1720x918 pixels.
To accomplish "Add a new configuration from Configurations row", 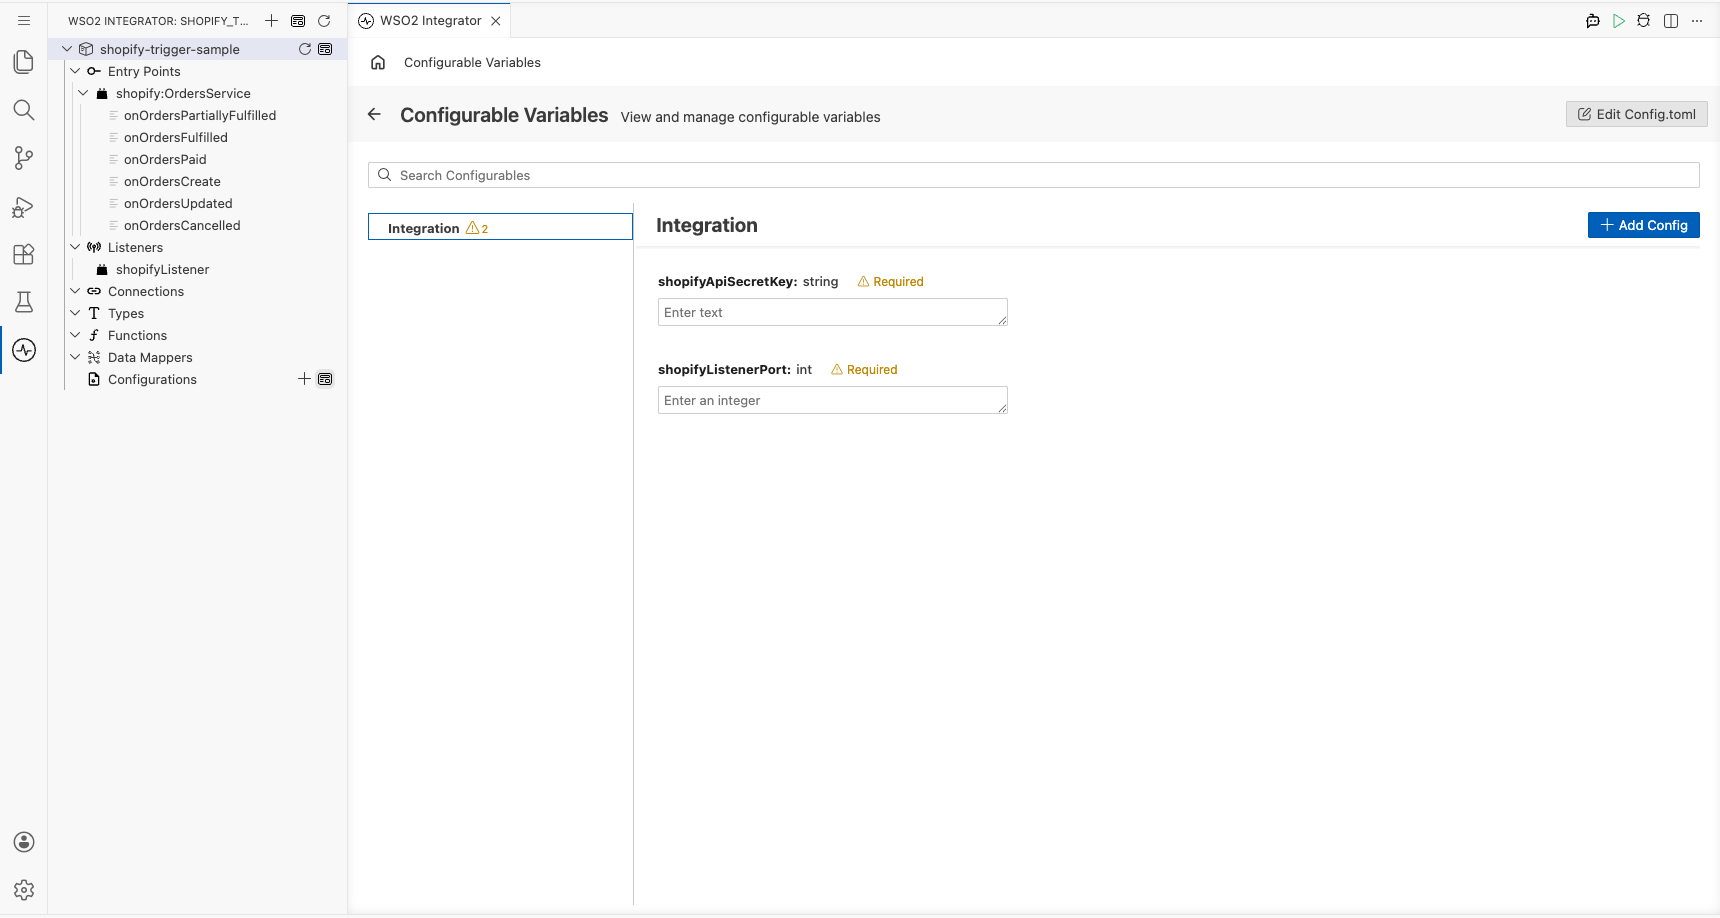I will coord(305,379).
